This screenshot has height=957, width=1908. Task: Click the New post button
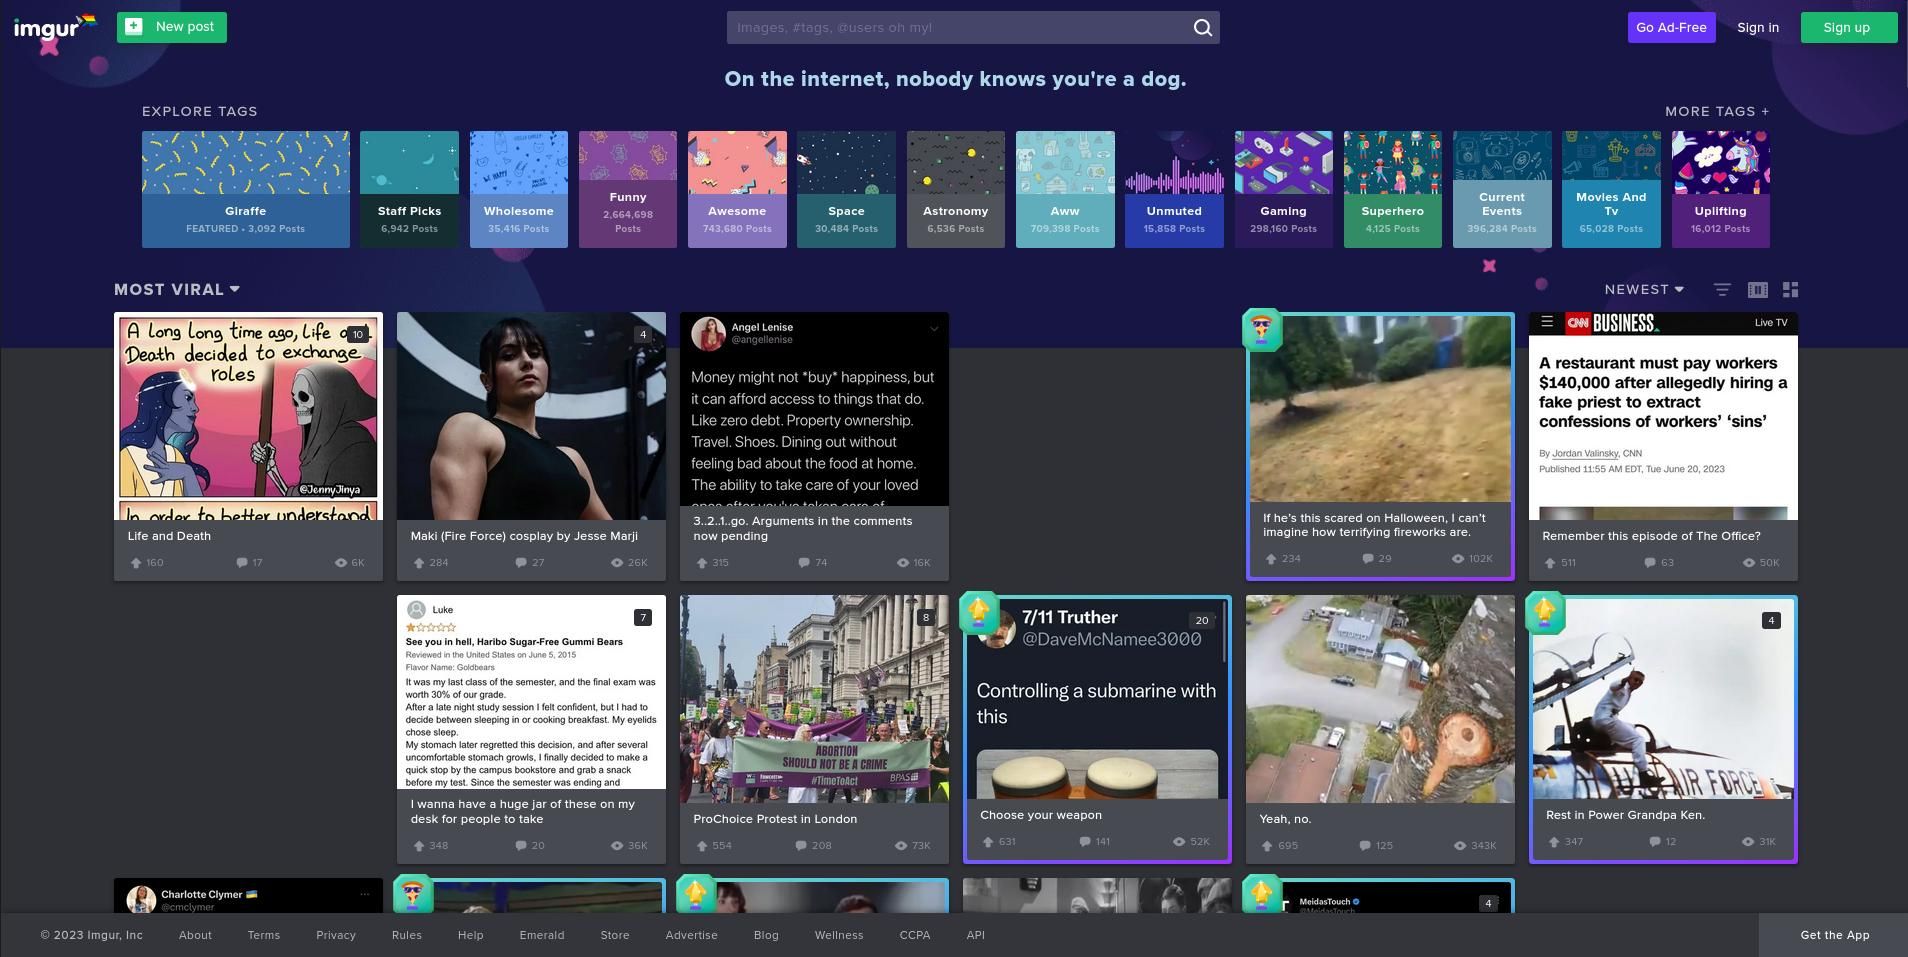[x=171, y=27]
